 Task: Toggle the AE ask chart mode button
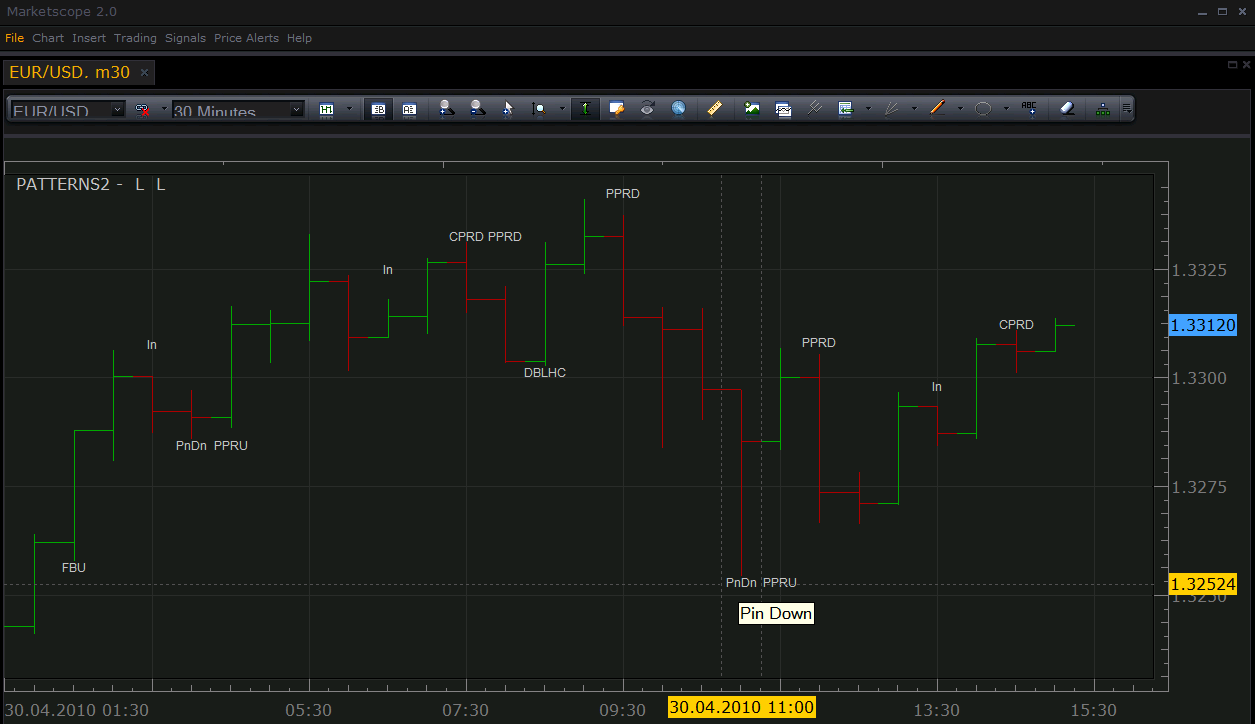point(409,109)
